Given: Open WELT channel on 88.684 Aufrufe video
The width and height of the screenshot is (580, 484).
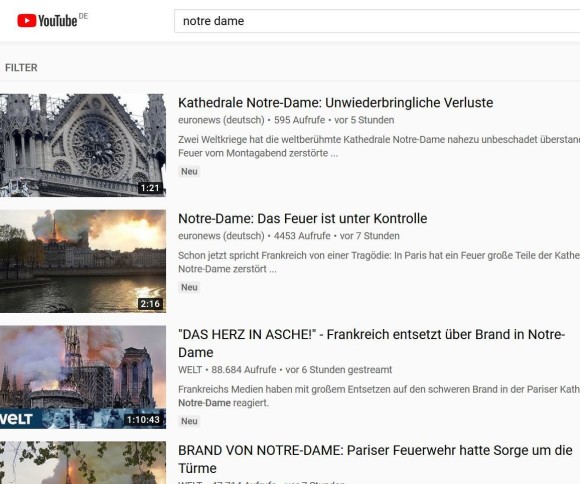Looking at the screenshot, I should click(x=190, y=370).
